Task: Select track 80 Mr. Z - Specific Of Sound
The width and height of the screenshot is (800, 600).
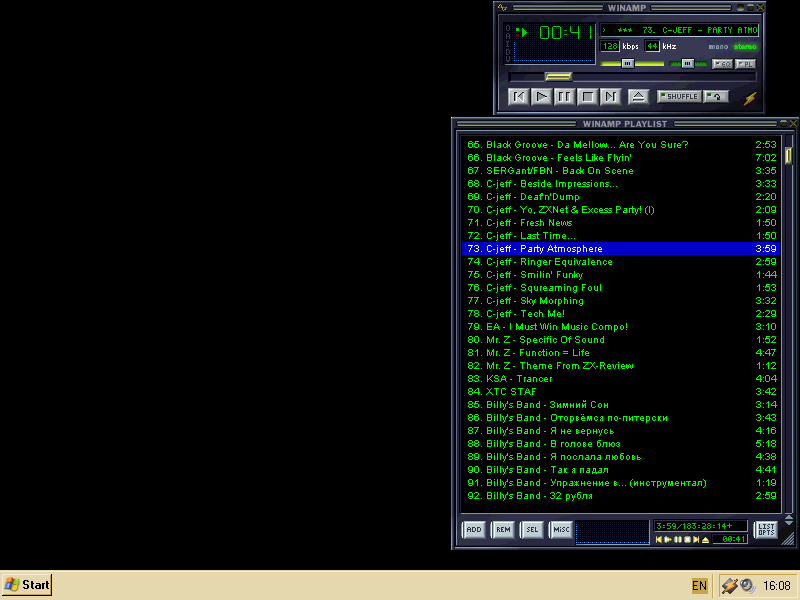Action: click(547, 340)
